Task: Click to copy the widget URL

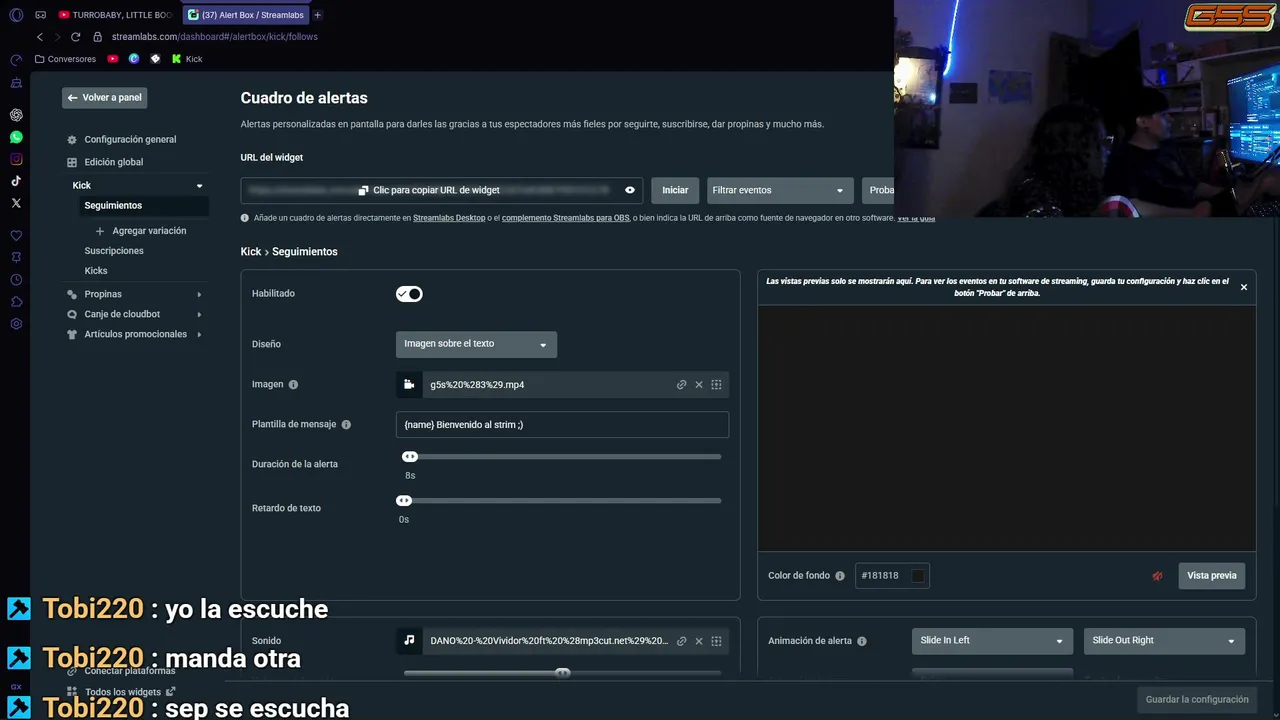Action: (x=428, y=190)
